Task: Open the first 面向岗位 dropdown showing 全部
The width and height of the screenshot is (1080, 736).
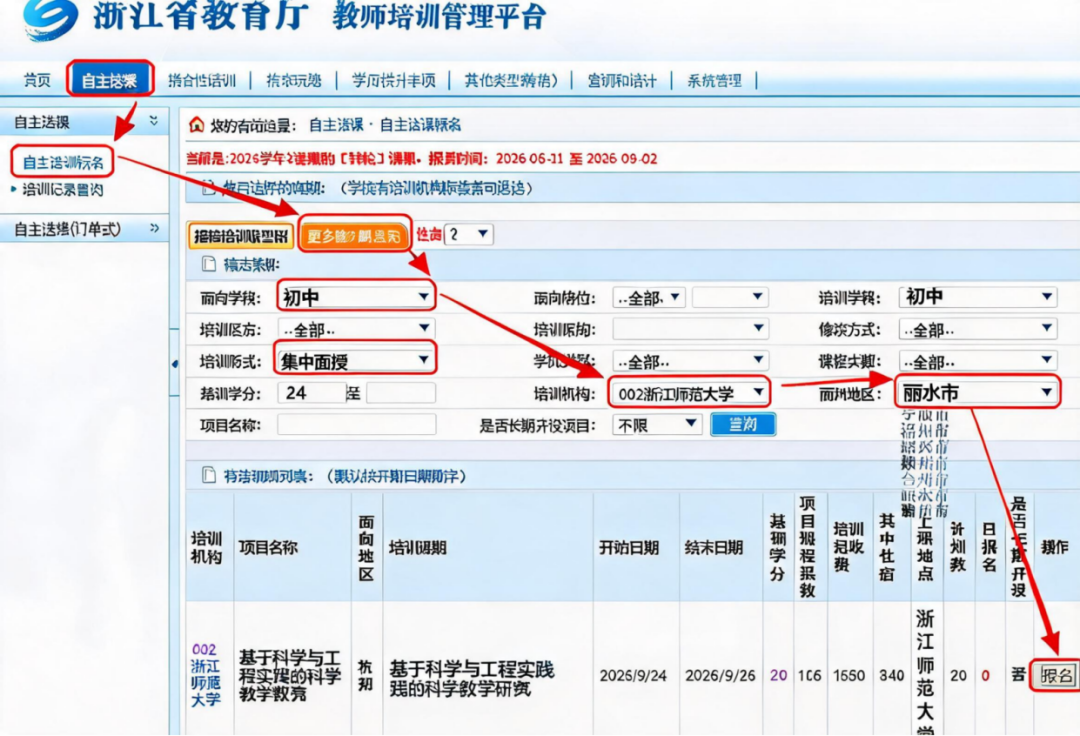Action: point(648,297)
